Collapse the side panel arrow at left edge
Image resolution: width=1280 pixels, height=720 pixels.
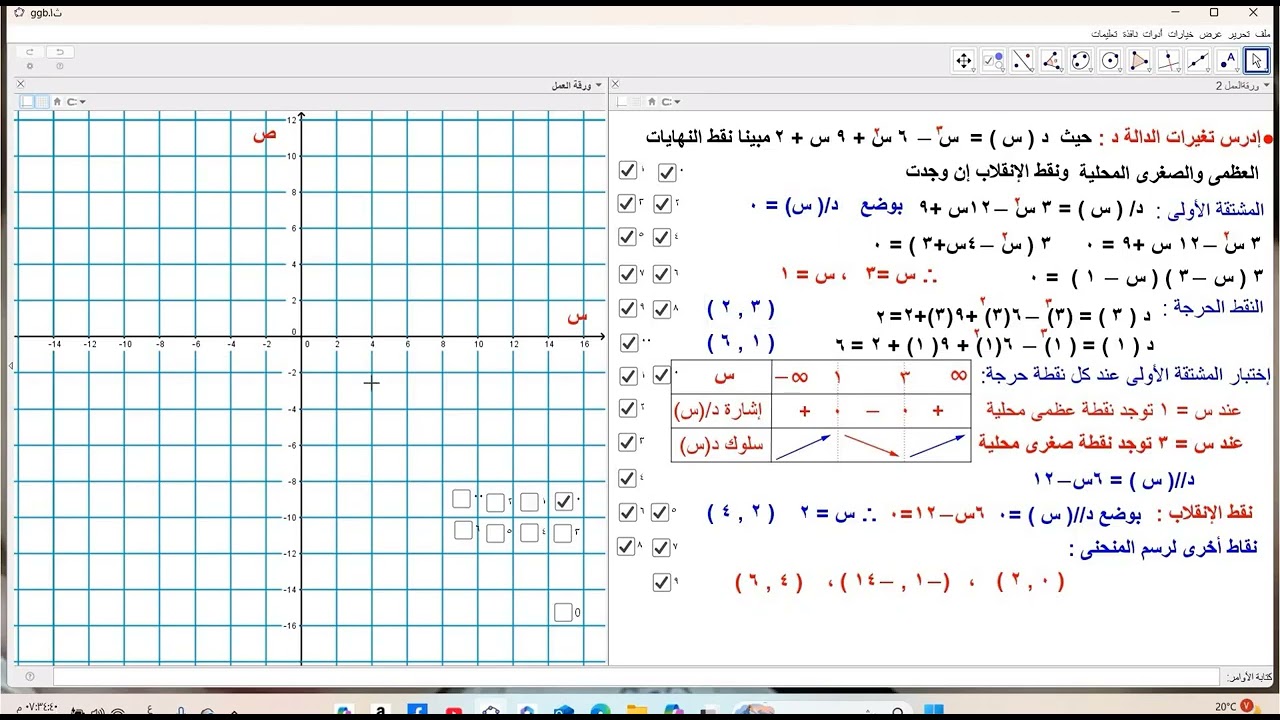(11, 366)
